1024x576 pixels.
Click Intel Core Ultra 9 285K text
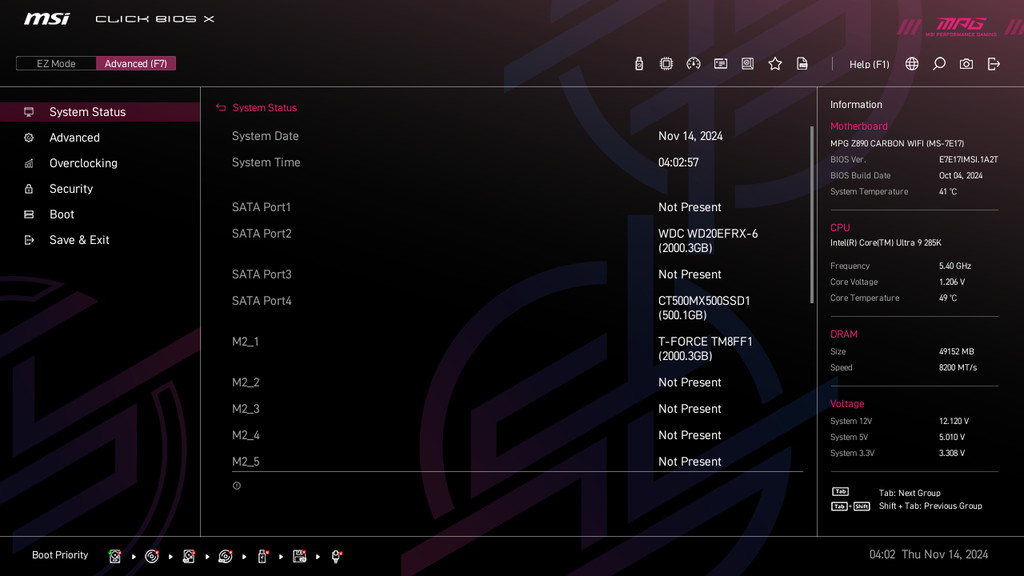pyautogui.click(x=886, y=243)
